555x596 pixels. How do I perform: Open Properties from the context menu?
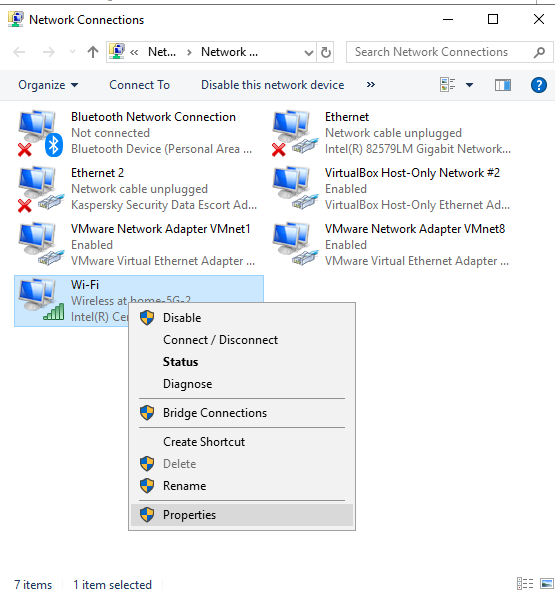(242, 515)
